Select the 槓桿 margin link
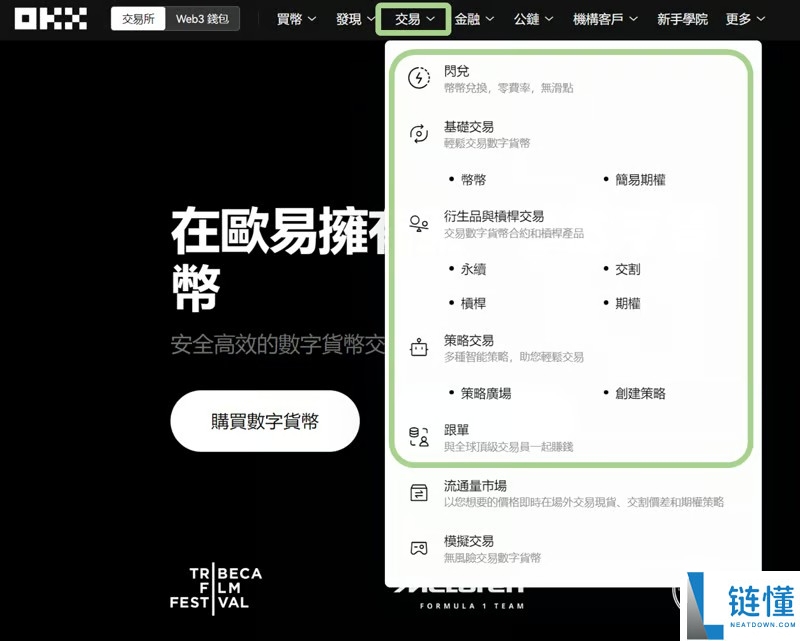Screen dimensions: 800x641 click(x=473, y=304)
